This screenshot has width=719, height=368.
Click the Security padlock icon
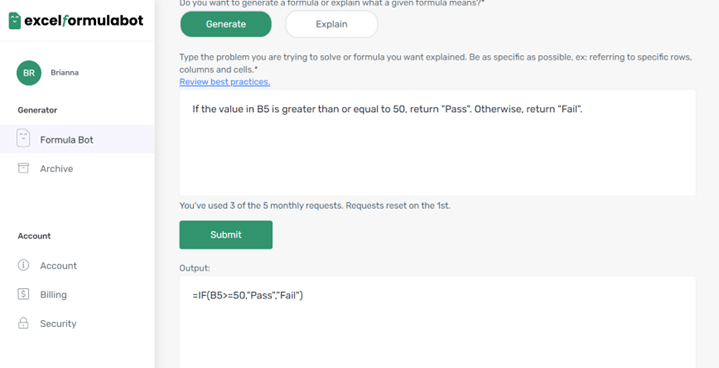(x=23, y=323)
